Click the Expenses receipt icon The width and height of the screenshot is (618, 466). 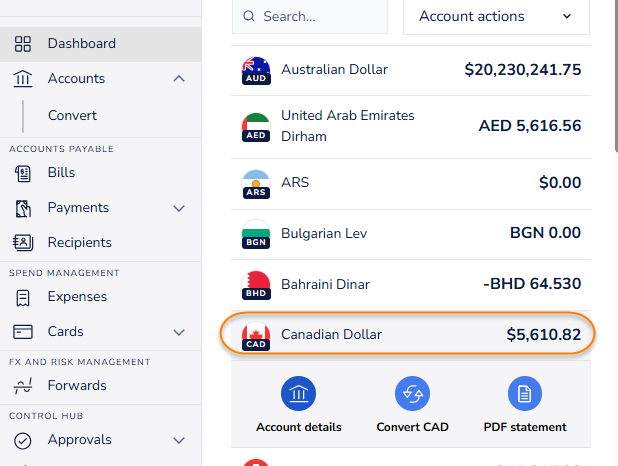point(23,297)
